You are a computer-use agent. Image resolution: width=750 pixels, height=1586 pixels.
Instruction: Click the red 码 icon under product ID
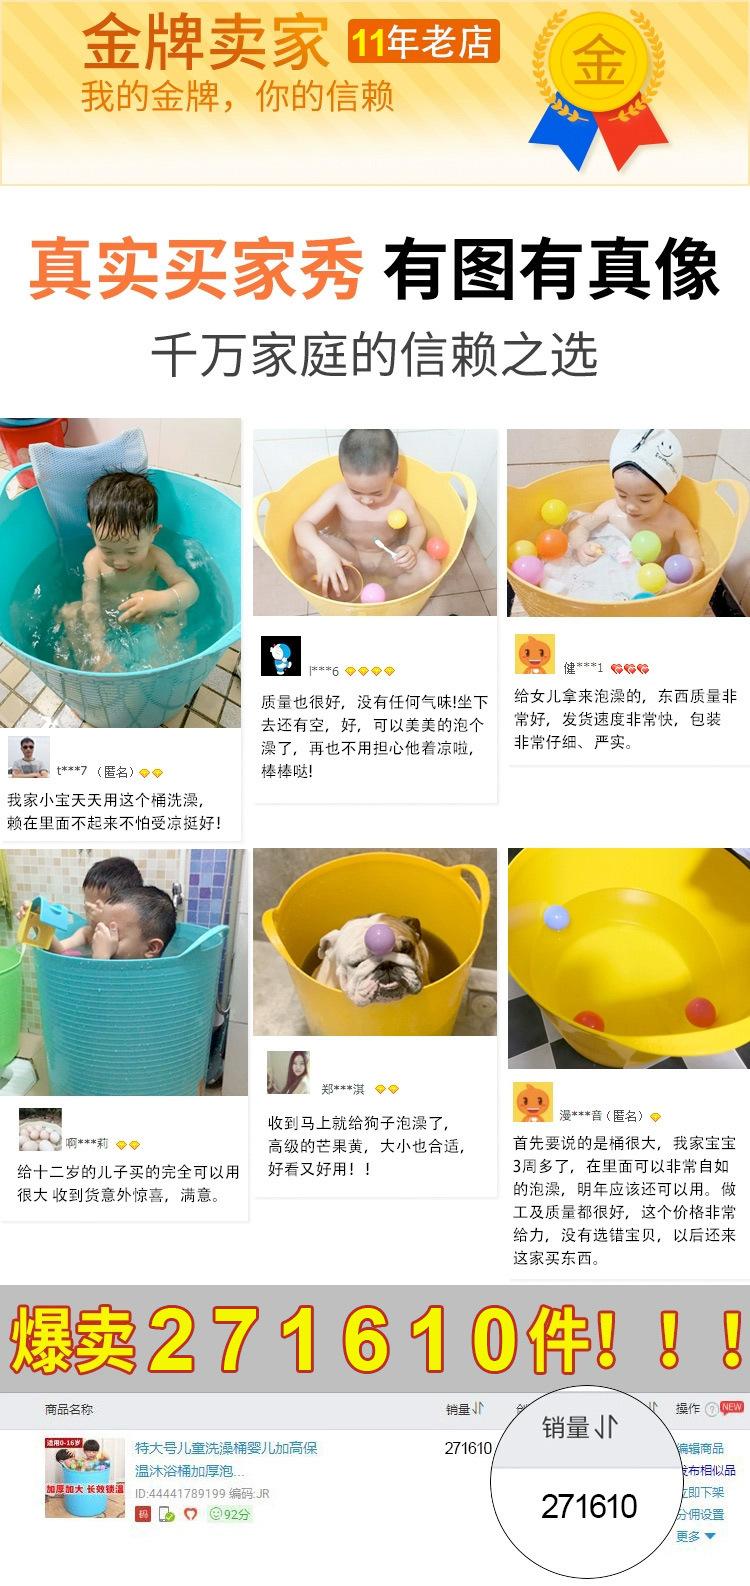coord(143,1515)
